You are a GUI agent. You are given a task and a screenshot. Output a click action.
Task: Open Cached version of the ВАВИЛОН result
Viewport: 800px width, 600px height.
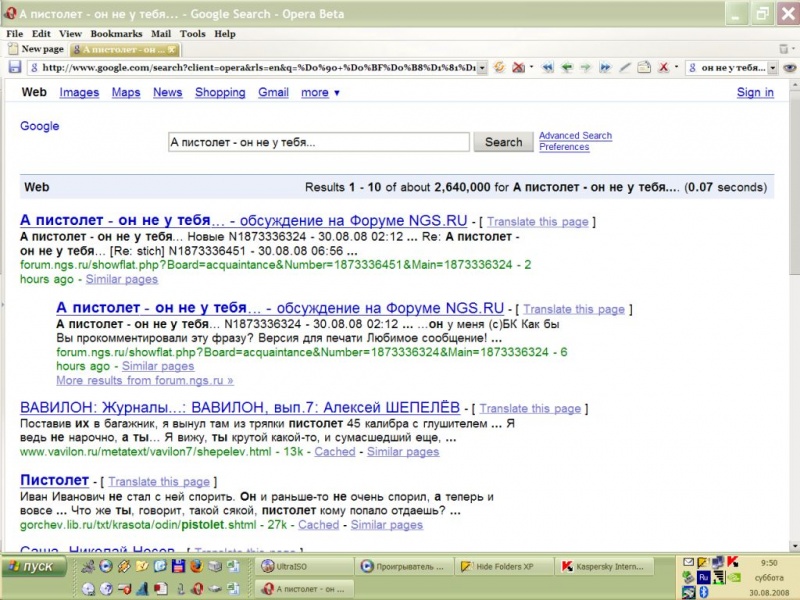pyautogui.click(x=334, y=452)
